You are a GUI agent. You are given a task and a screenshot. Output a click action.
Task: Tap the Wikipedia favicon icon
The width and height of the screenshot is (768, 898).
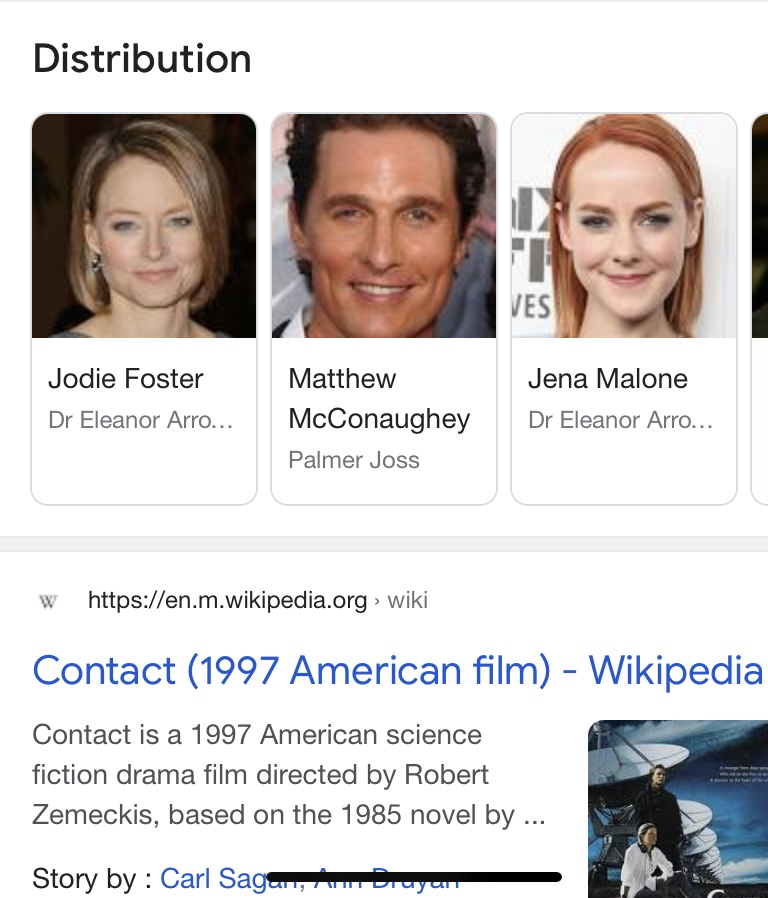click(47, 601)
